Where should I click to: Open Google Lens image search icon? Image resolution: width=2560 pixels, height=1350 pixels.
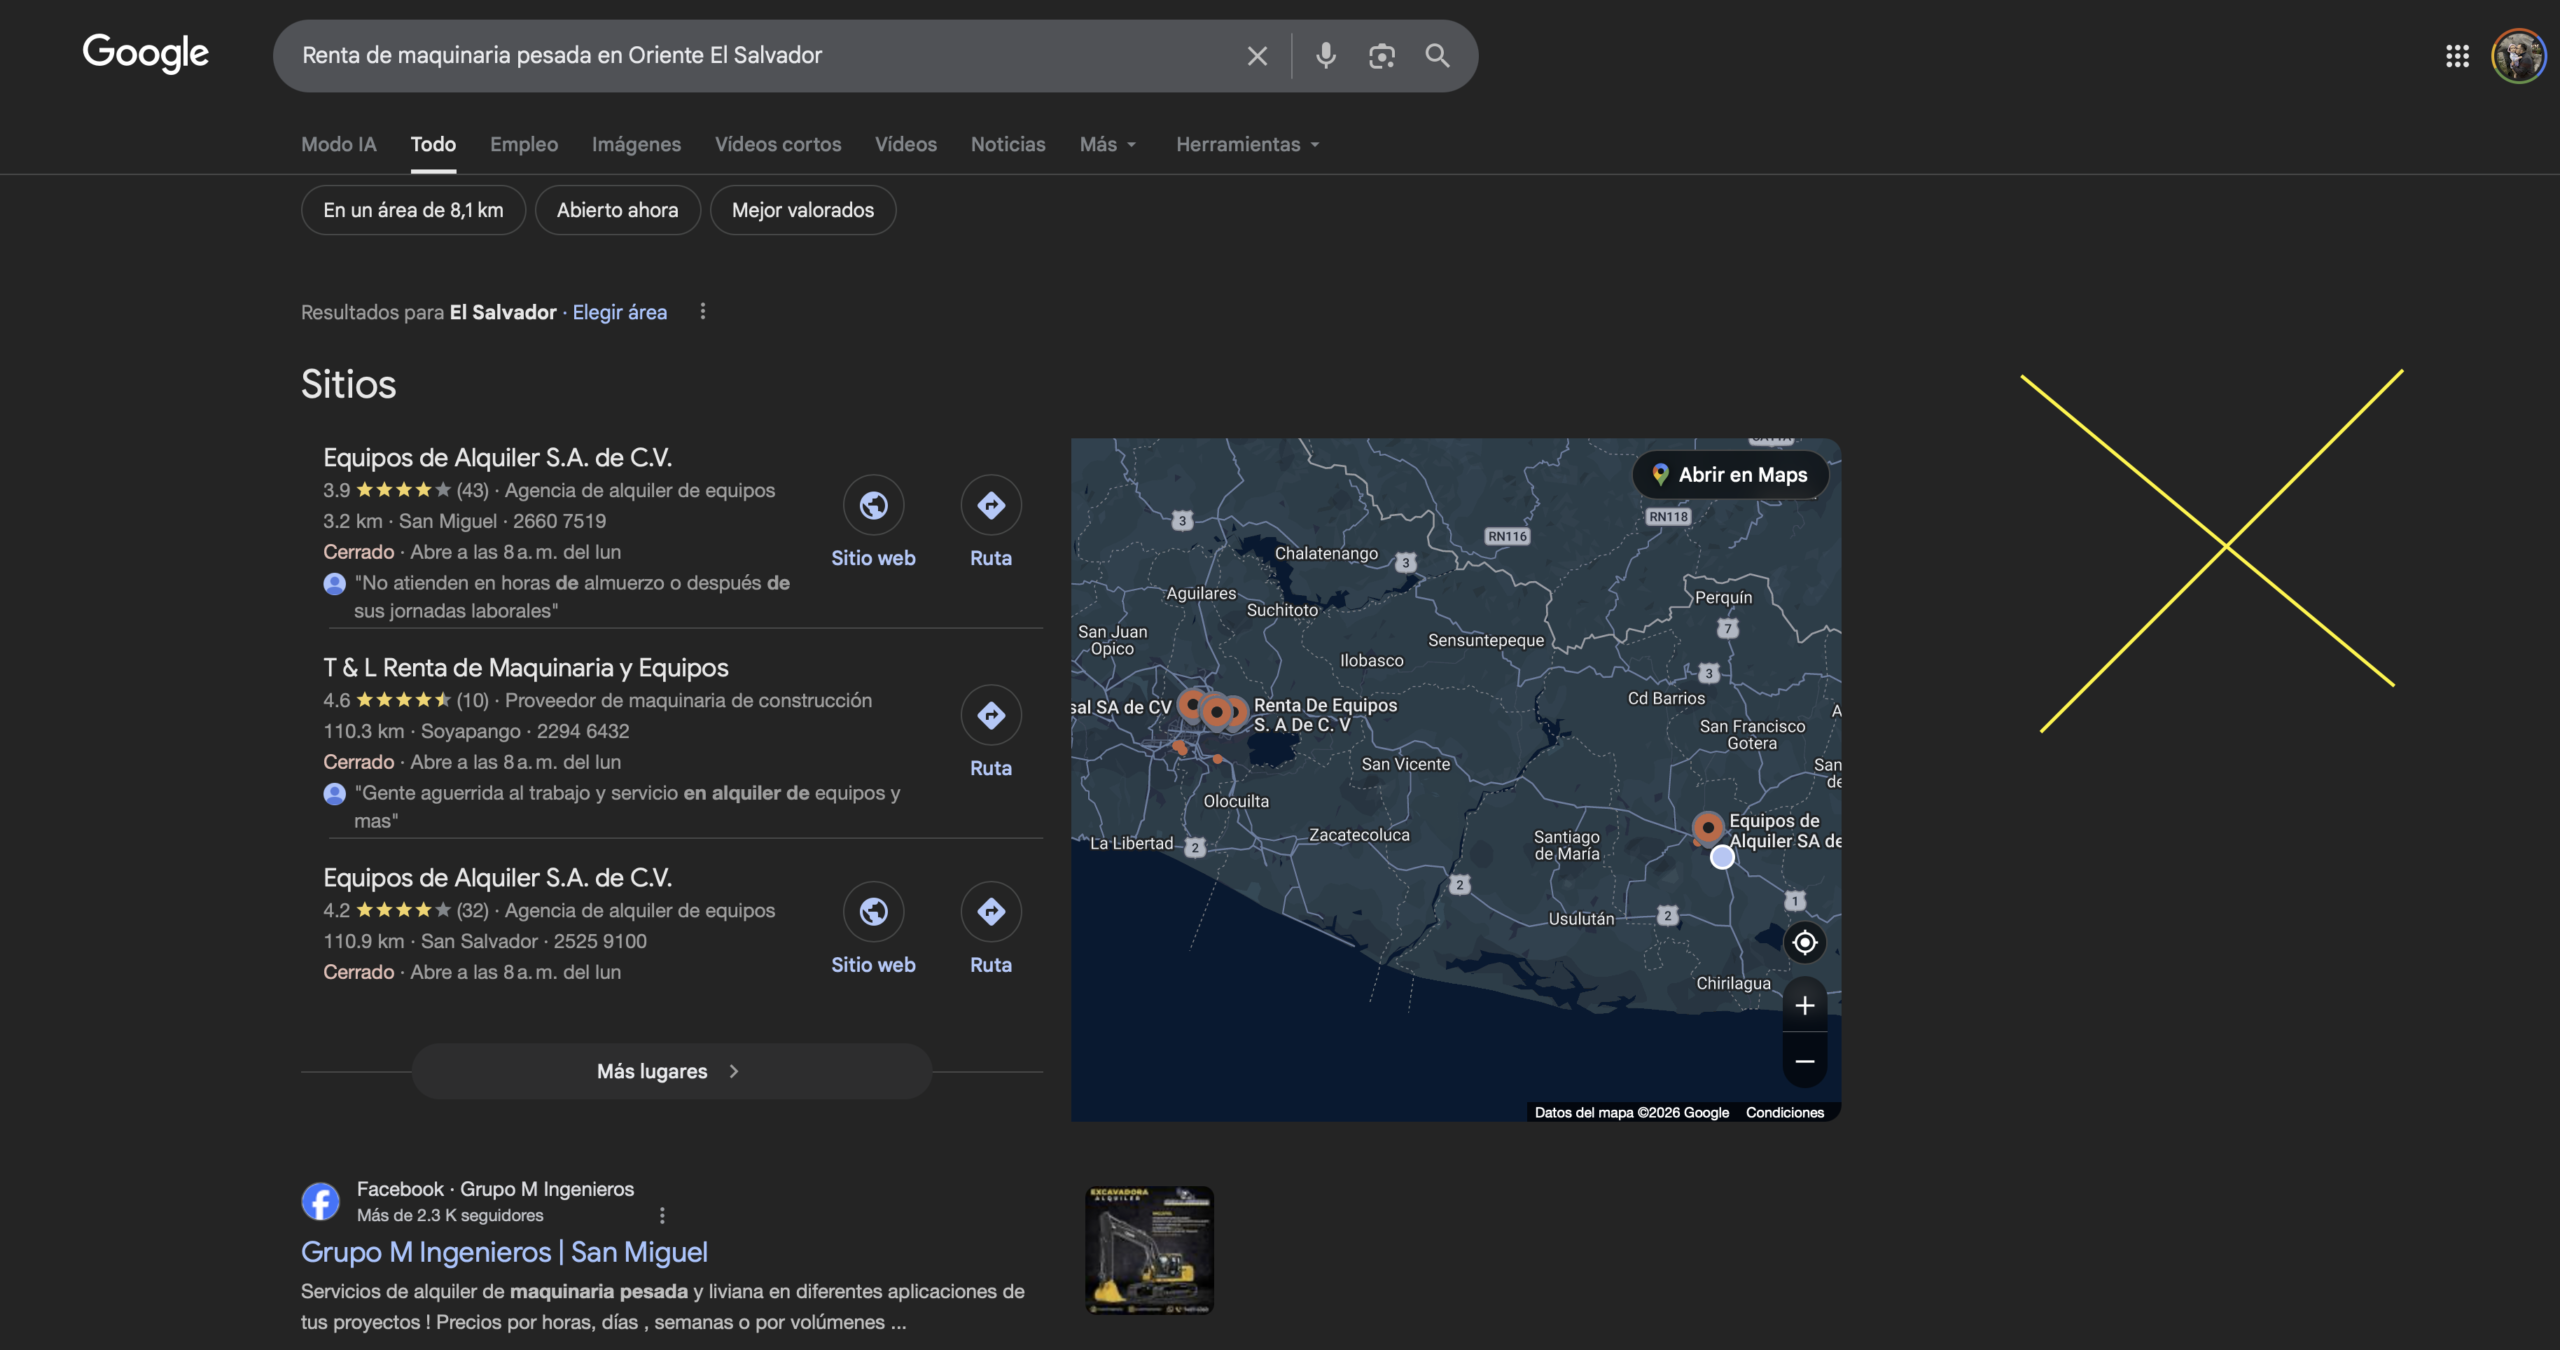(x=1381, y=56)
